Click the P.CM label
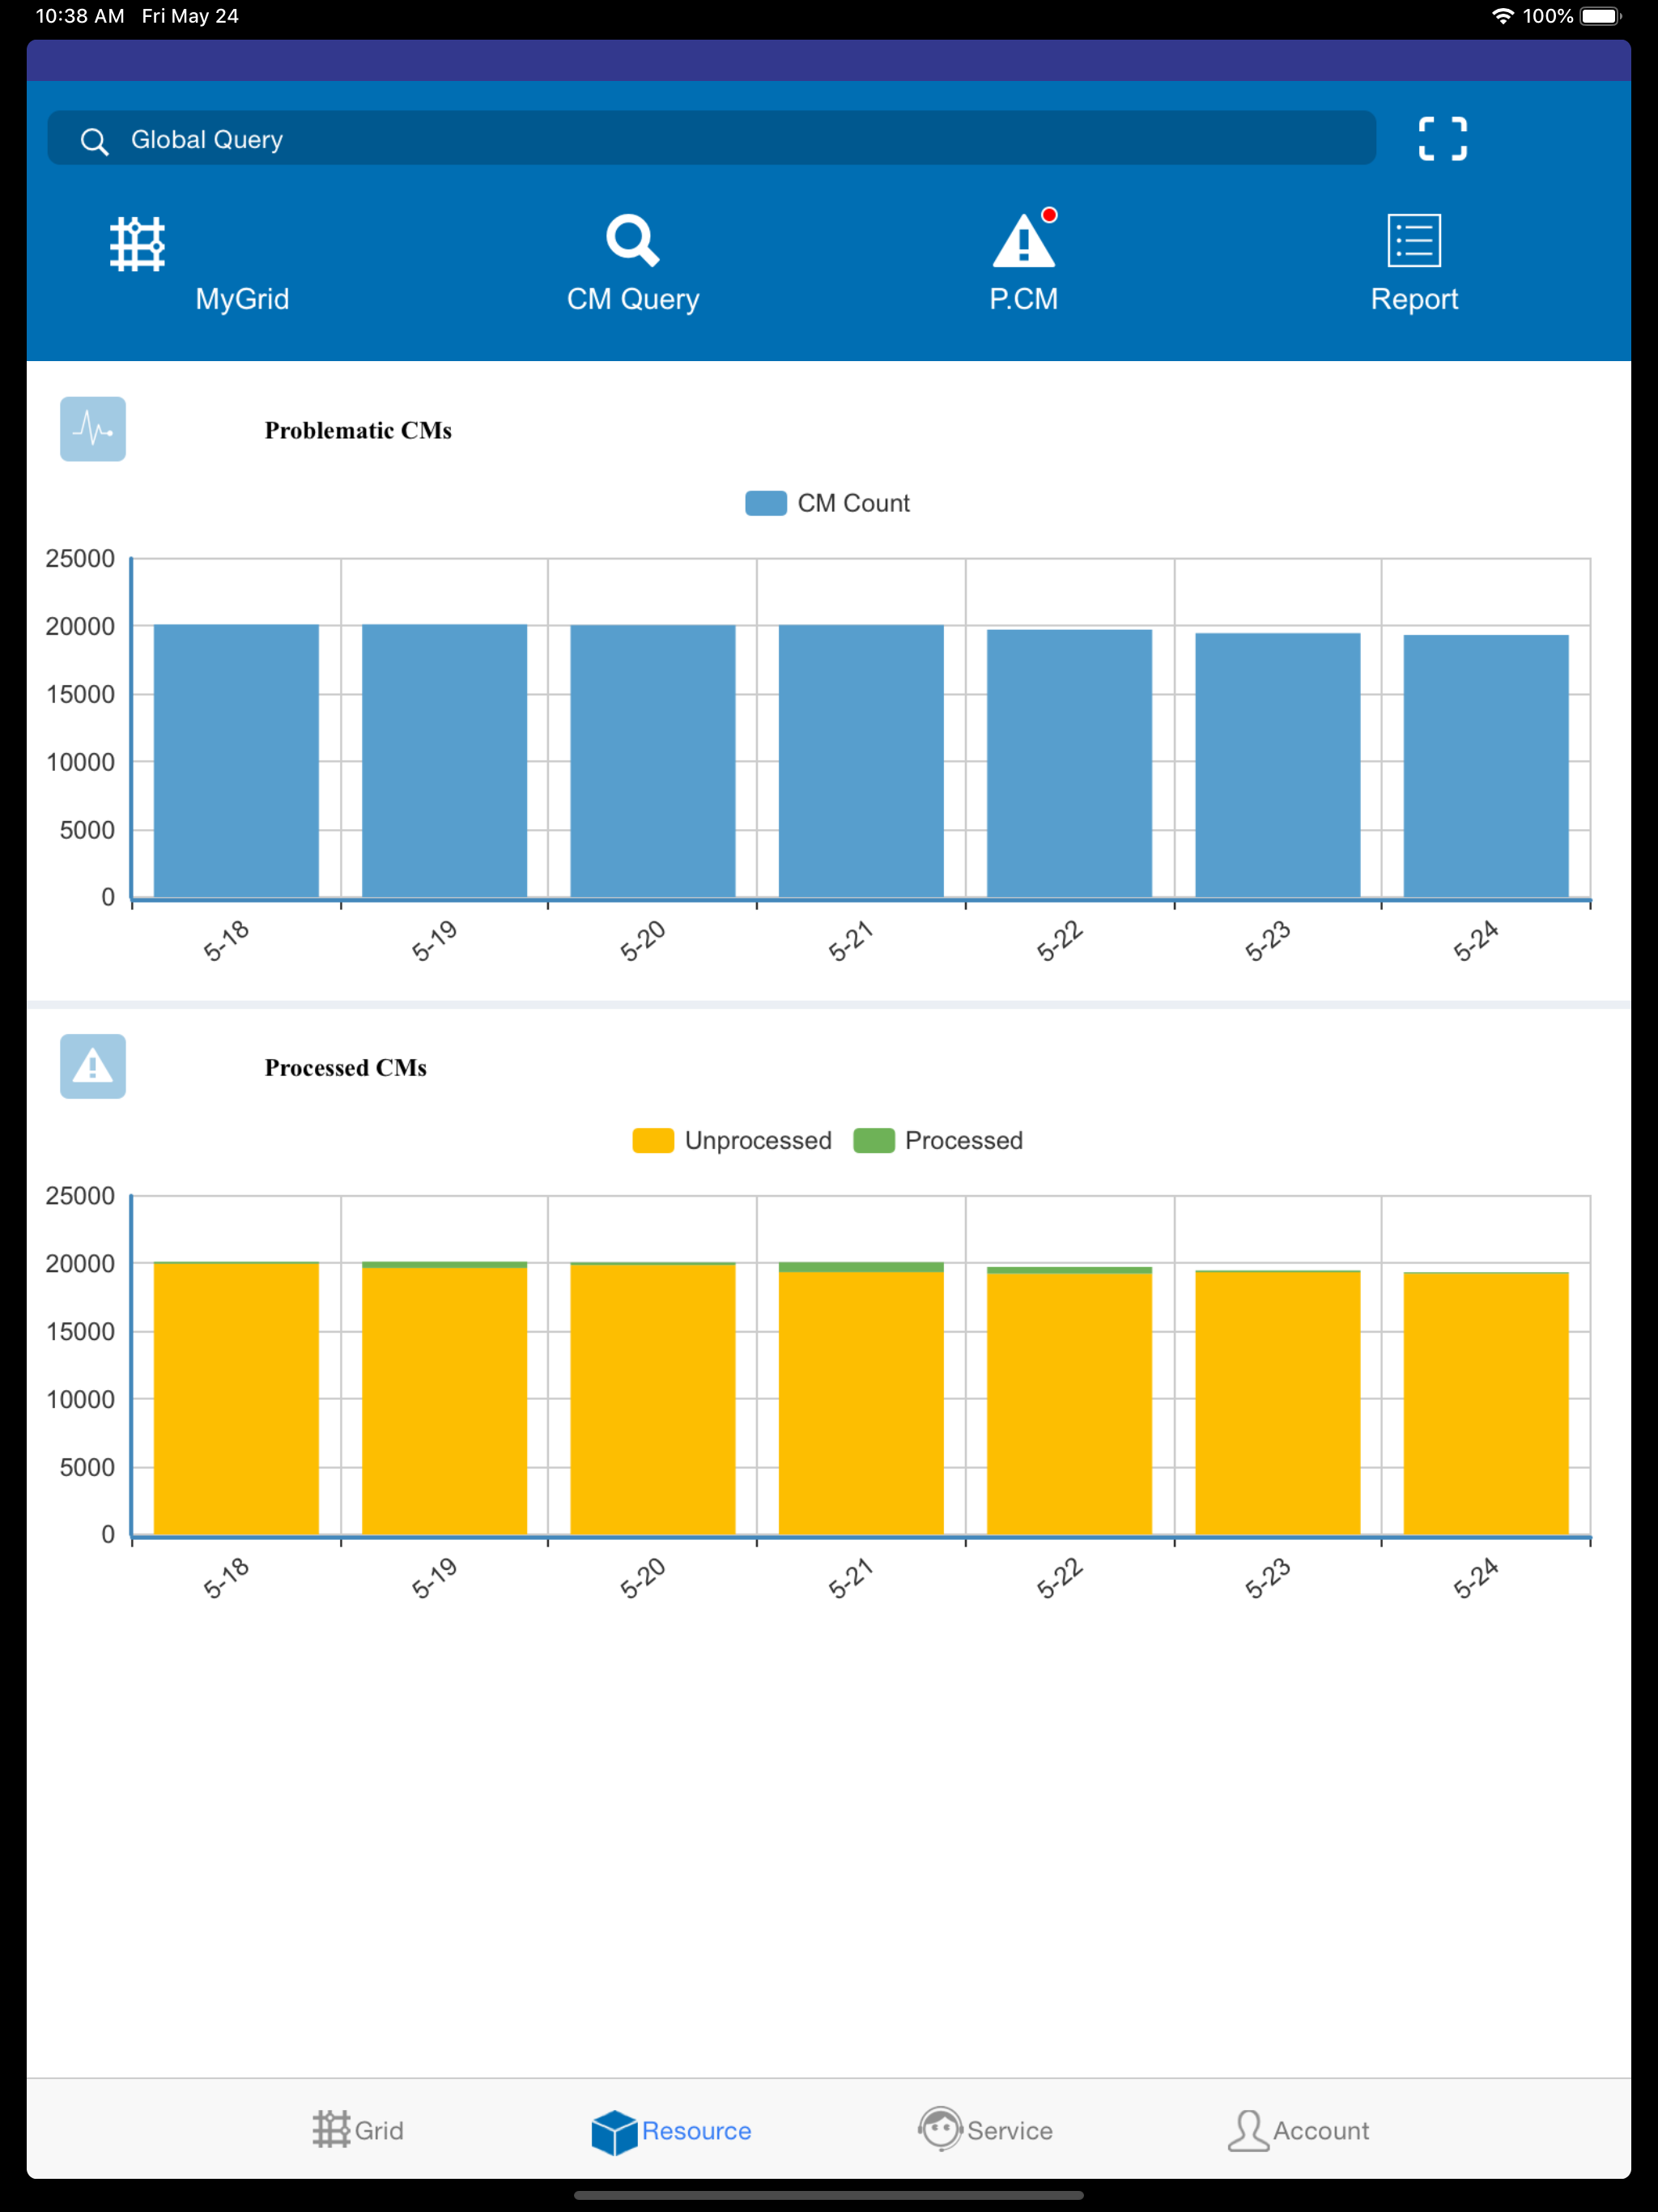Image resolution: width=1658 pixels, height=2212 pixels. click(1023, 299)
